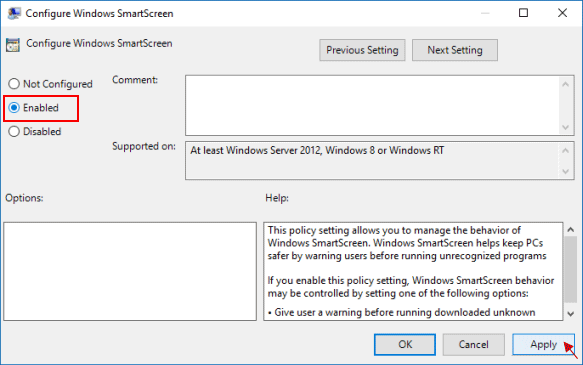The image size is (583, 365).
Task: Maximize the Configure Windows SmartScreen window
Action: [524, 13]
